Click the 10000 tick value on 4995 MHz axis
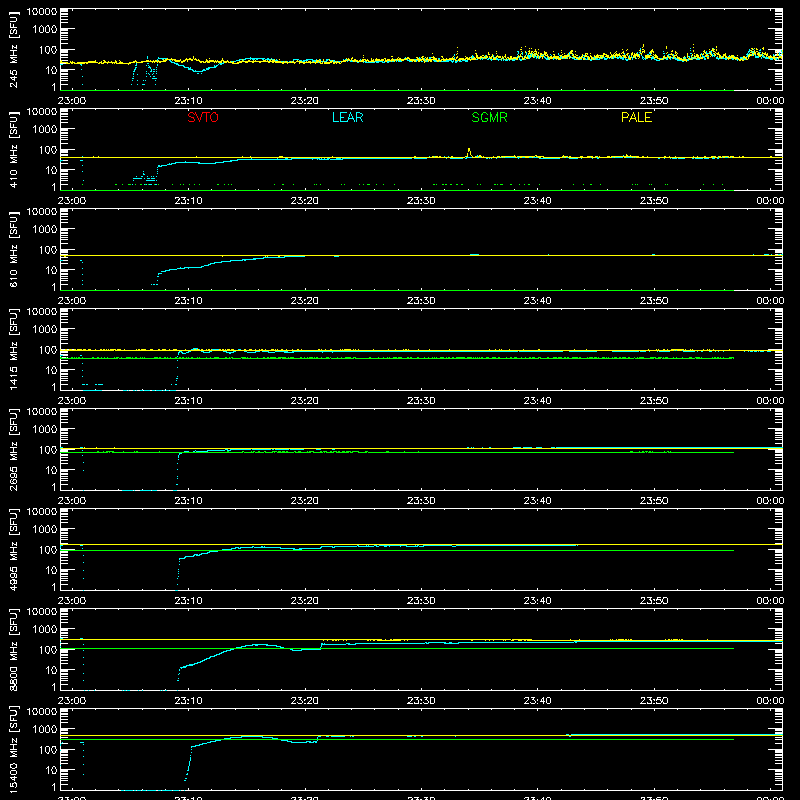The height and width of the screenshot is (800, 800). [42, 512]
